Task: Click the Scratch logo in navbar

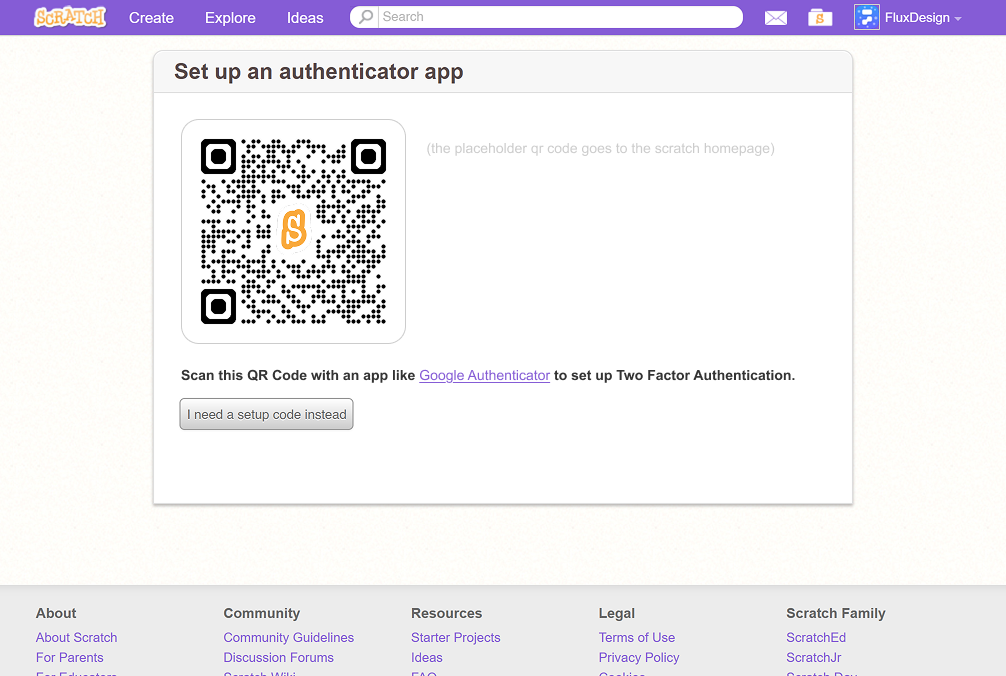Action: pyautogui.click(x=70, y=17)
